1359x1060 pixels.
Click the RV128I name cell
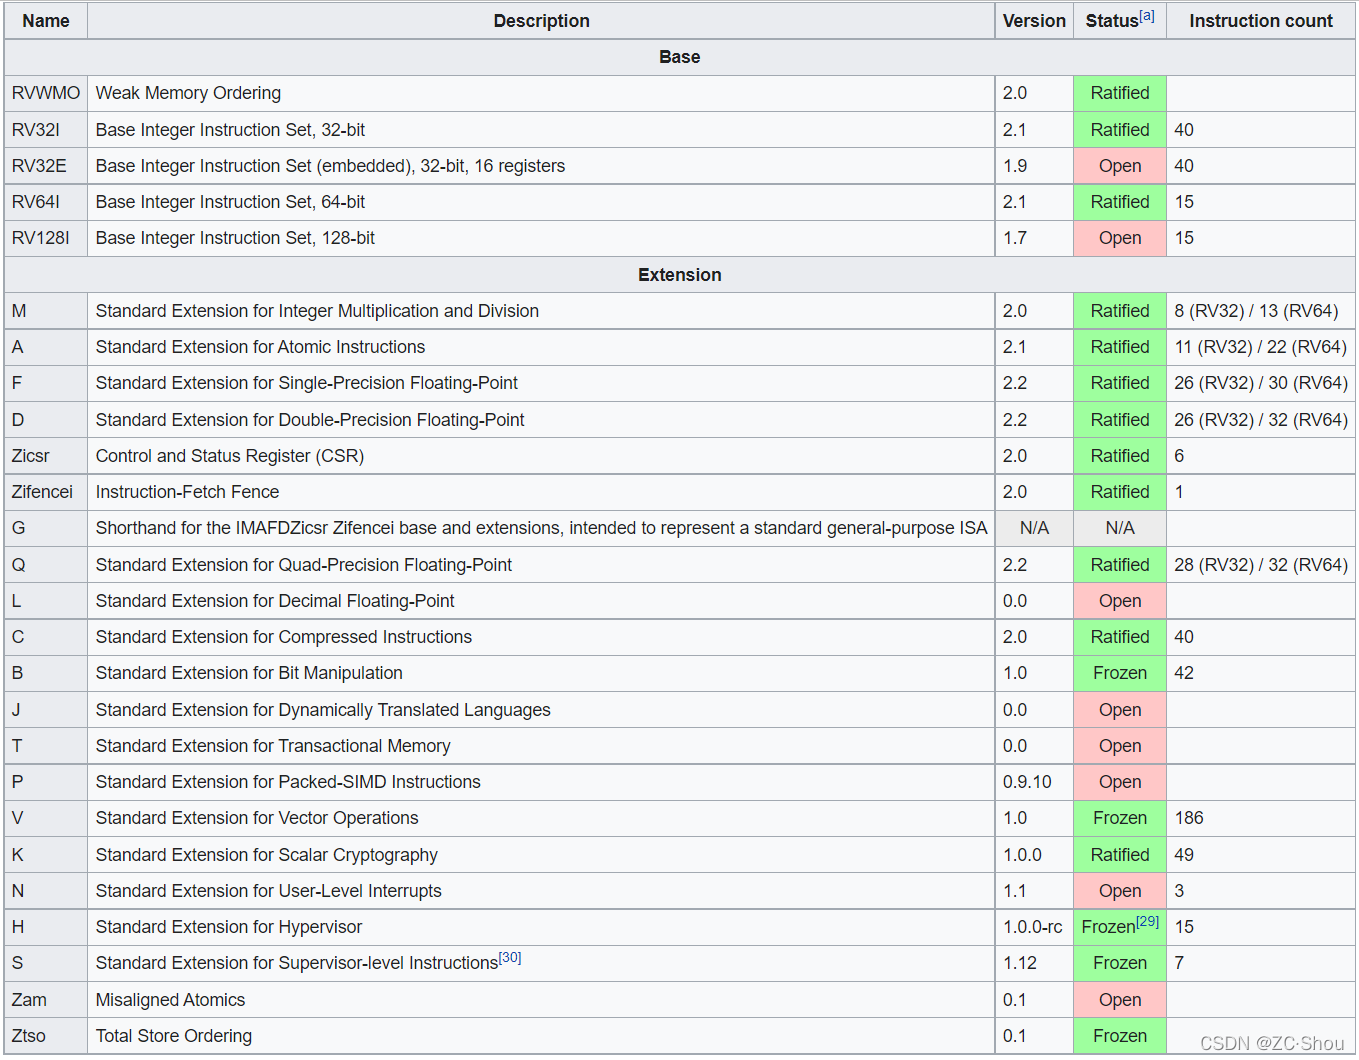[x=46, y=238]
